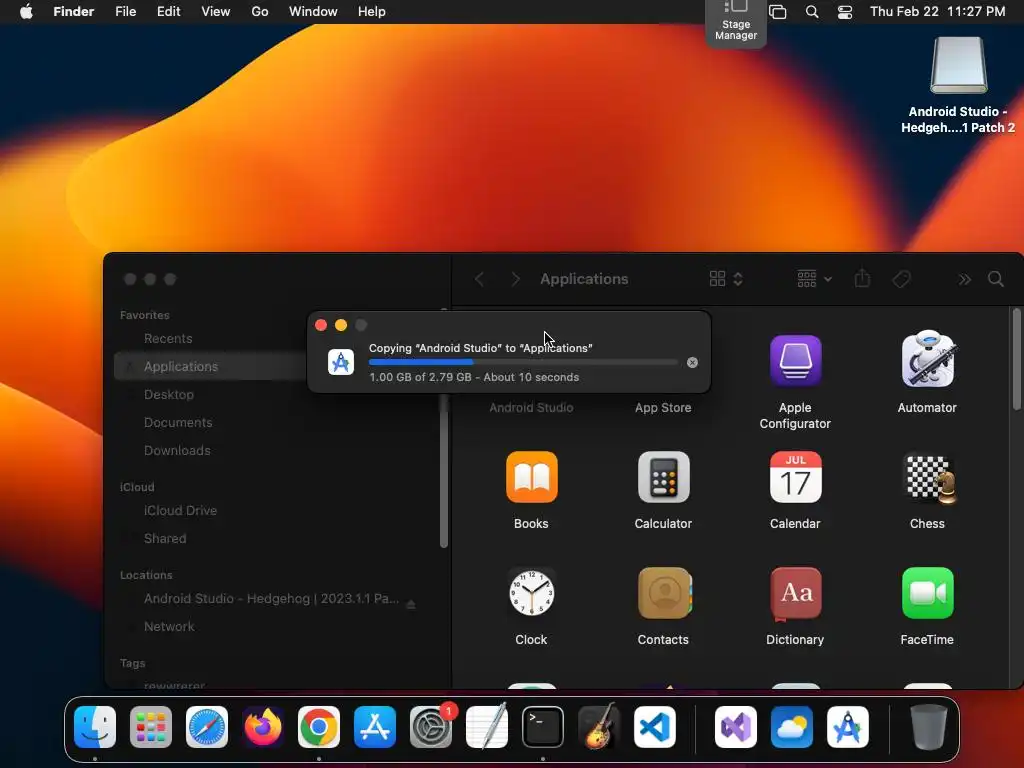1024x768 pixels.
Task: Select Documents in Finder sidebar
Action: coord(178,423)
